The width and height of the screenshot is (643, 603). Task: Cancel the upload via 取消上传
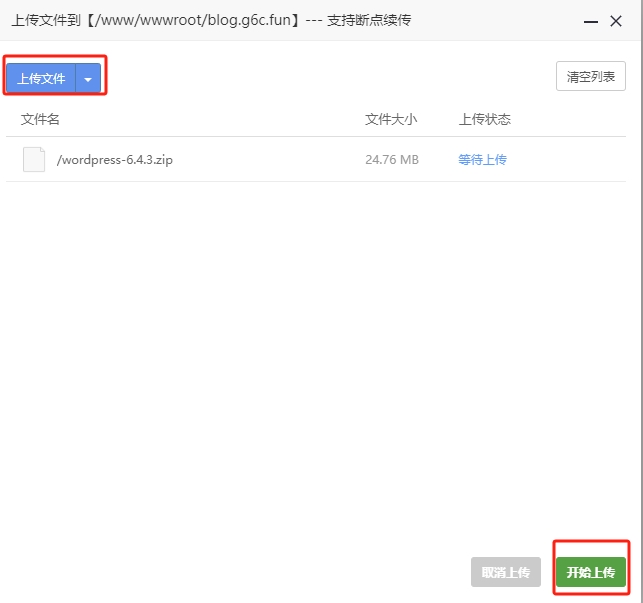pos(505,572)
